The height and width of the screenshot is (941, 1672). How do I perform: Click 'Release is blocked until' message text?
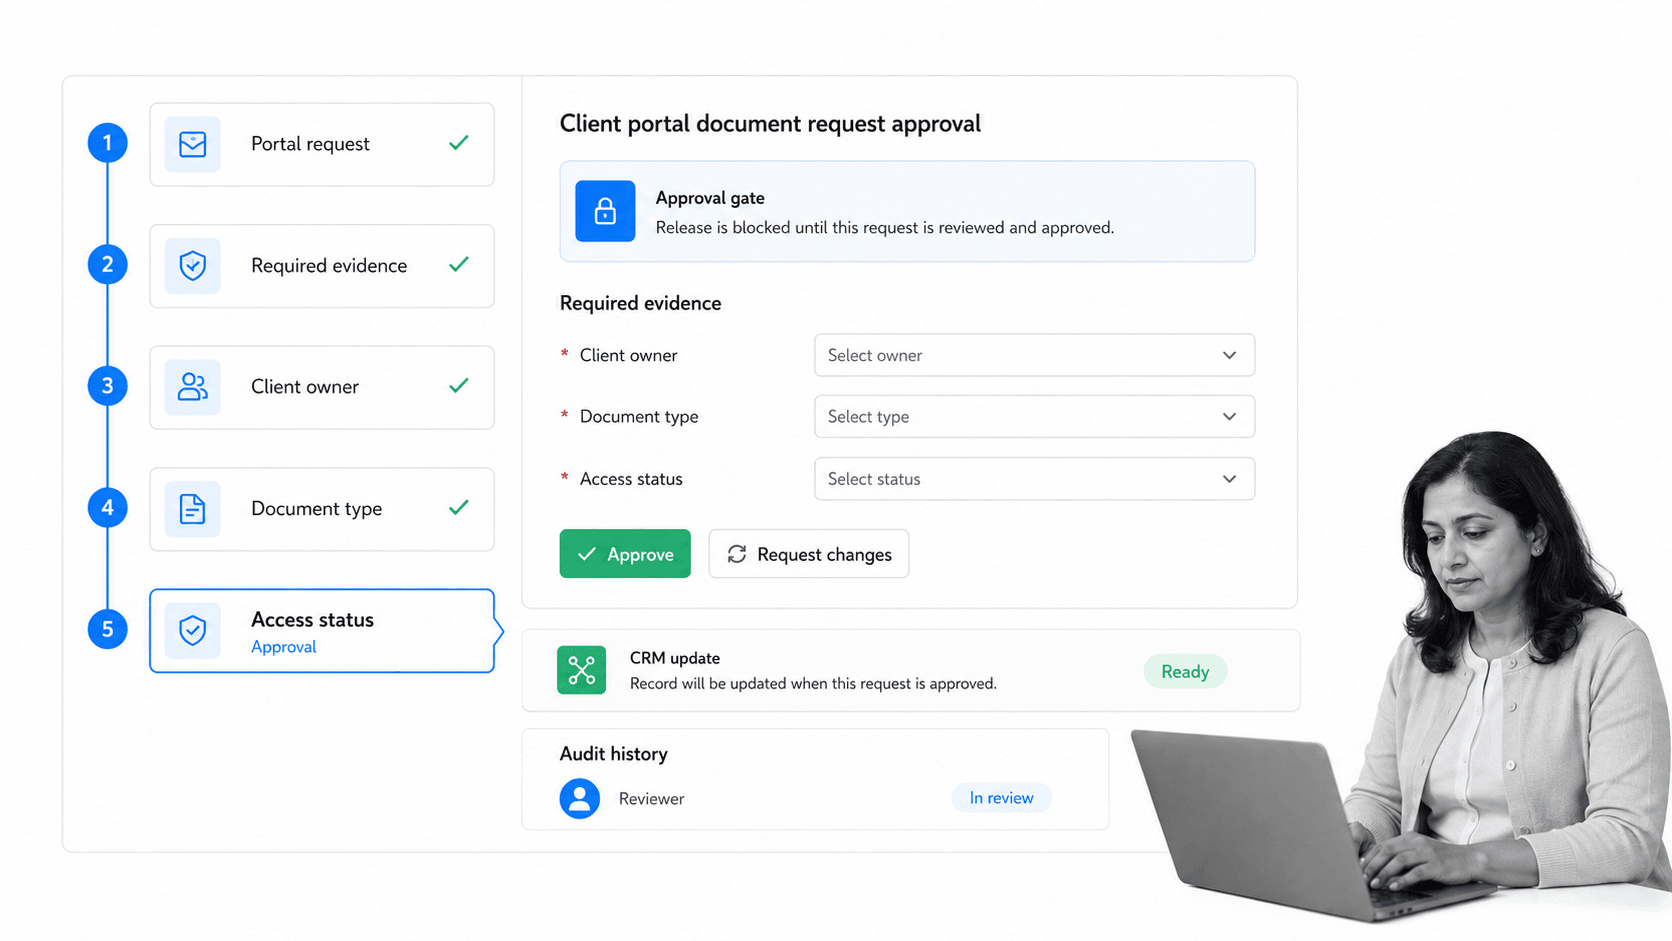tap(884, 228)
